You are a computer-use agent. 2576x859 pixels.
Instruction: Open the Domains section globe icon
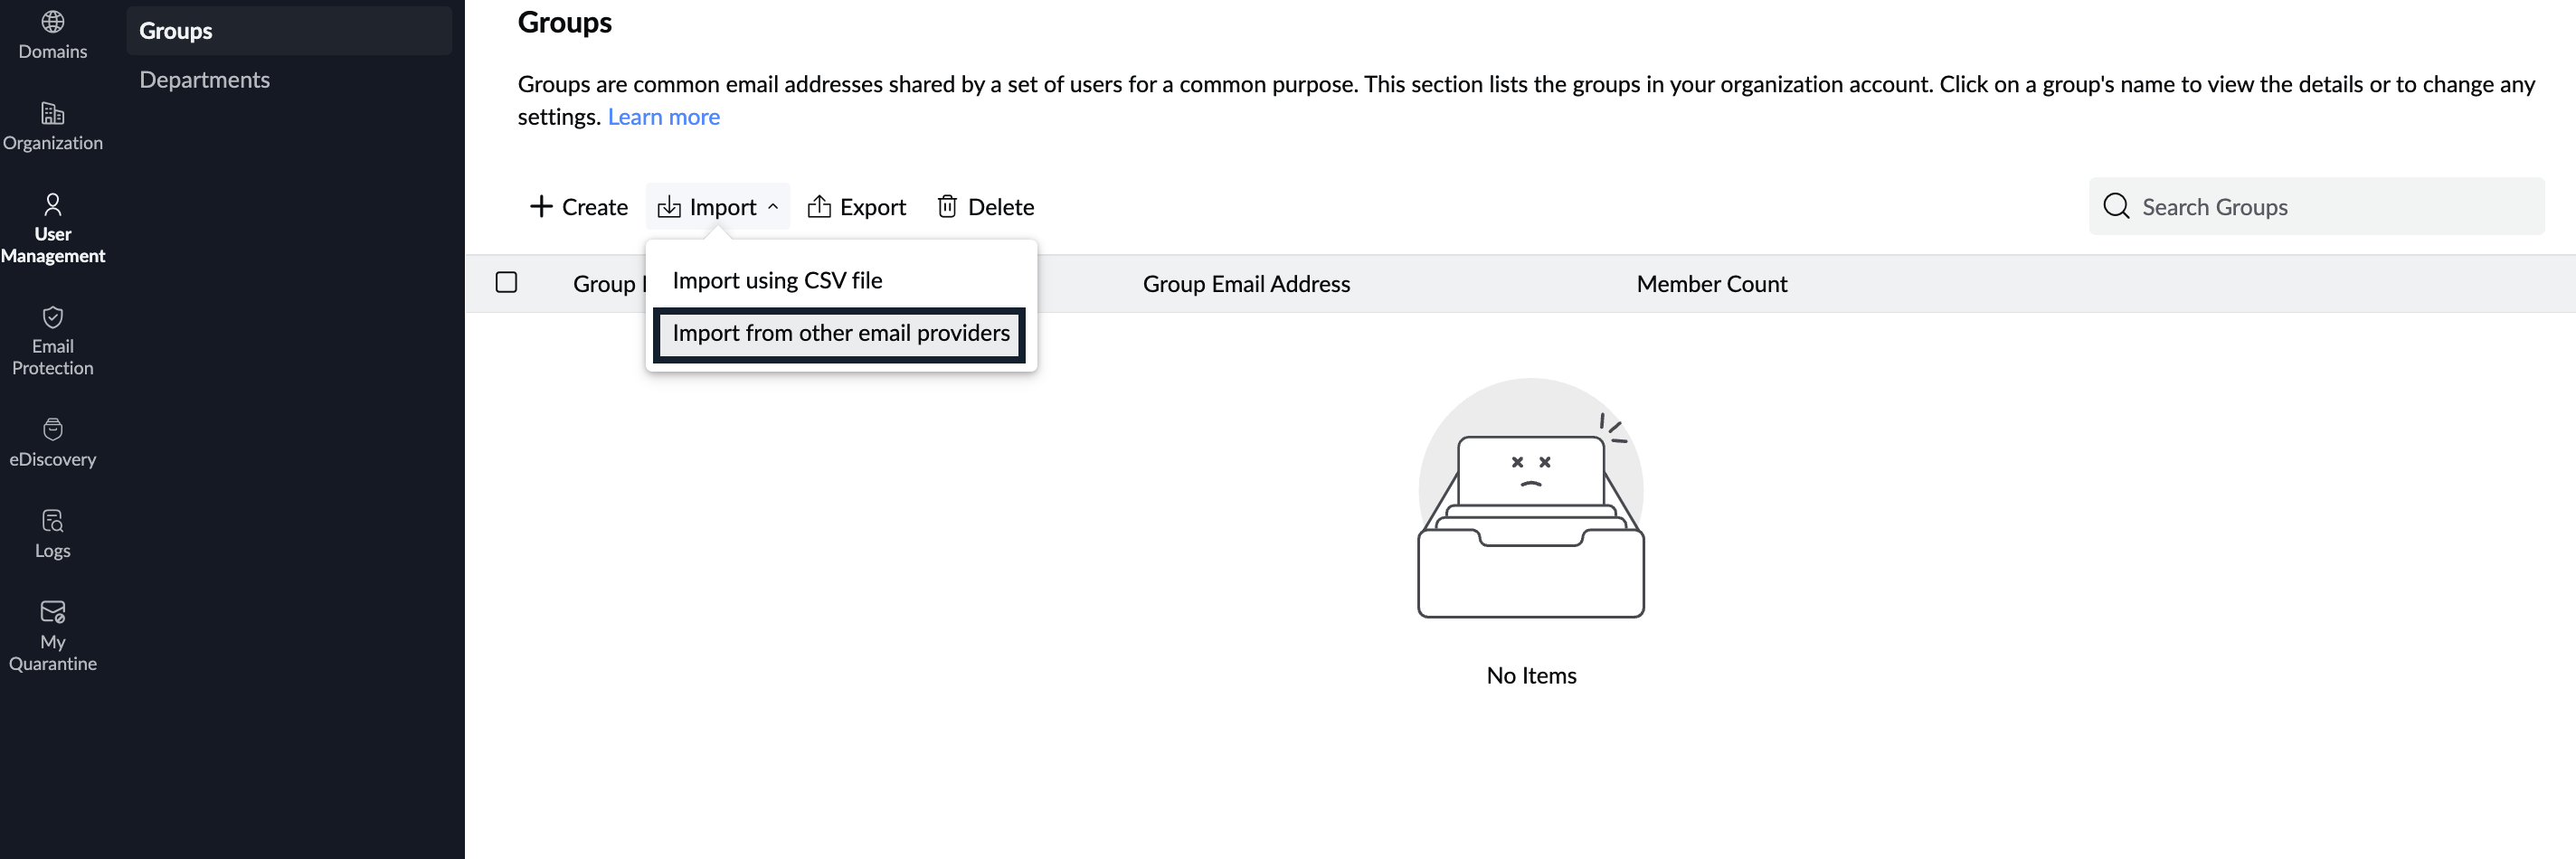(x=53, y=22)
